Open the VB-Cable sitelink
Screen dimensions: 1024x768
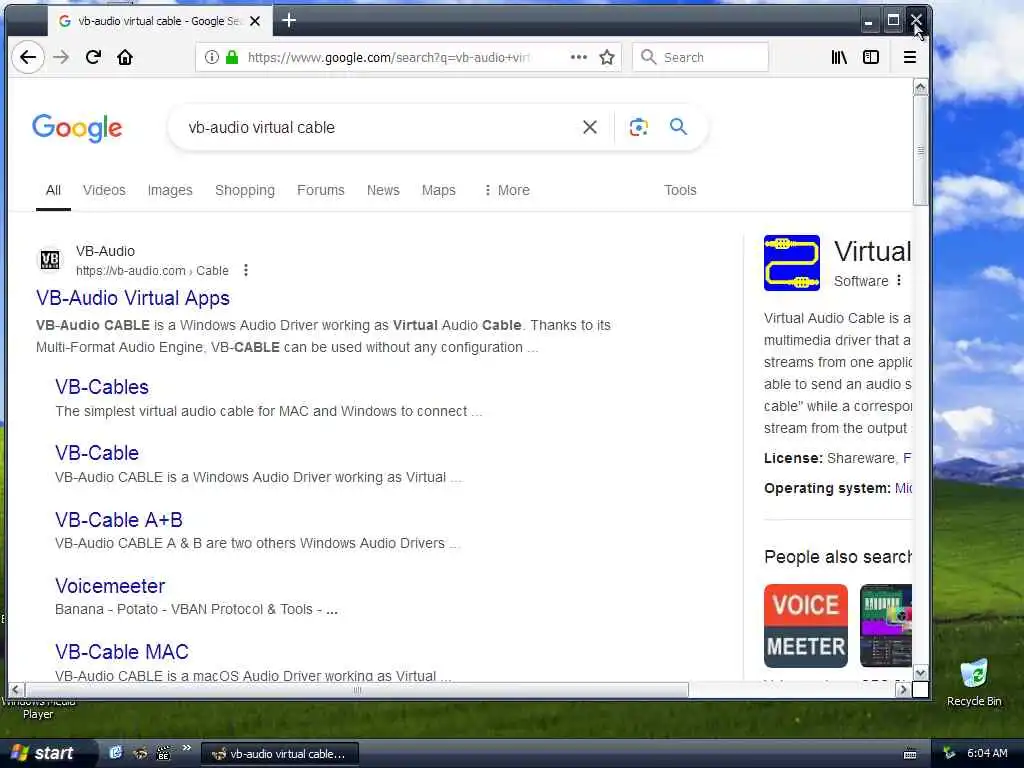[x=97, y=453]
